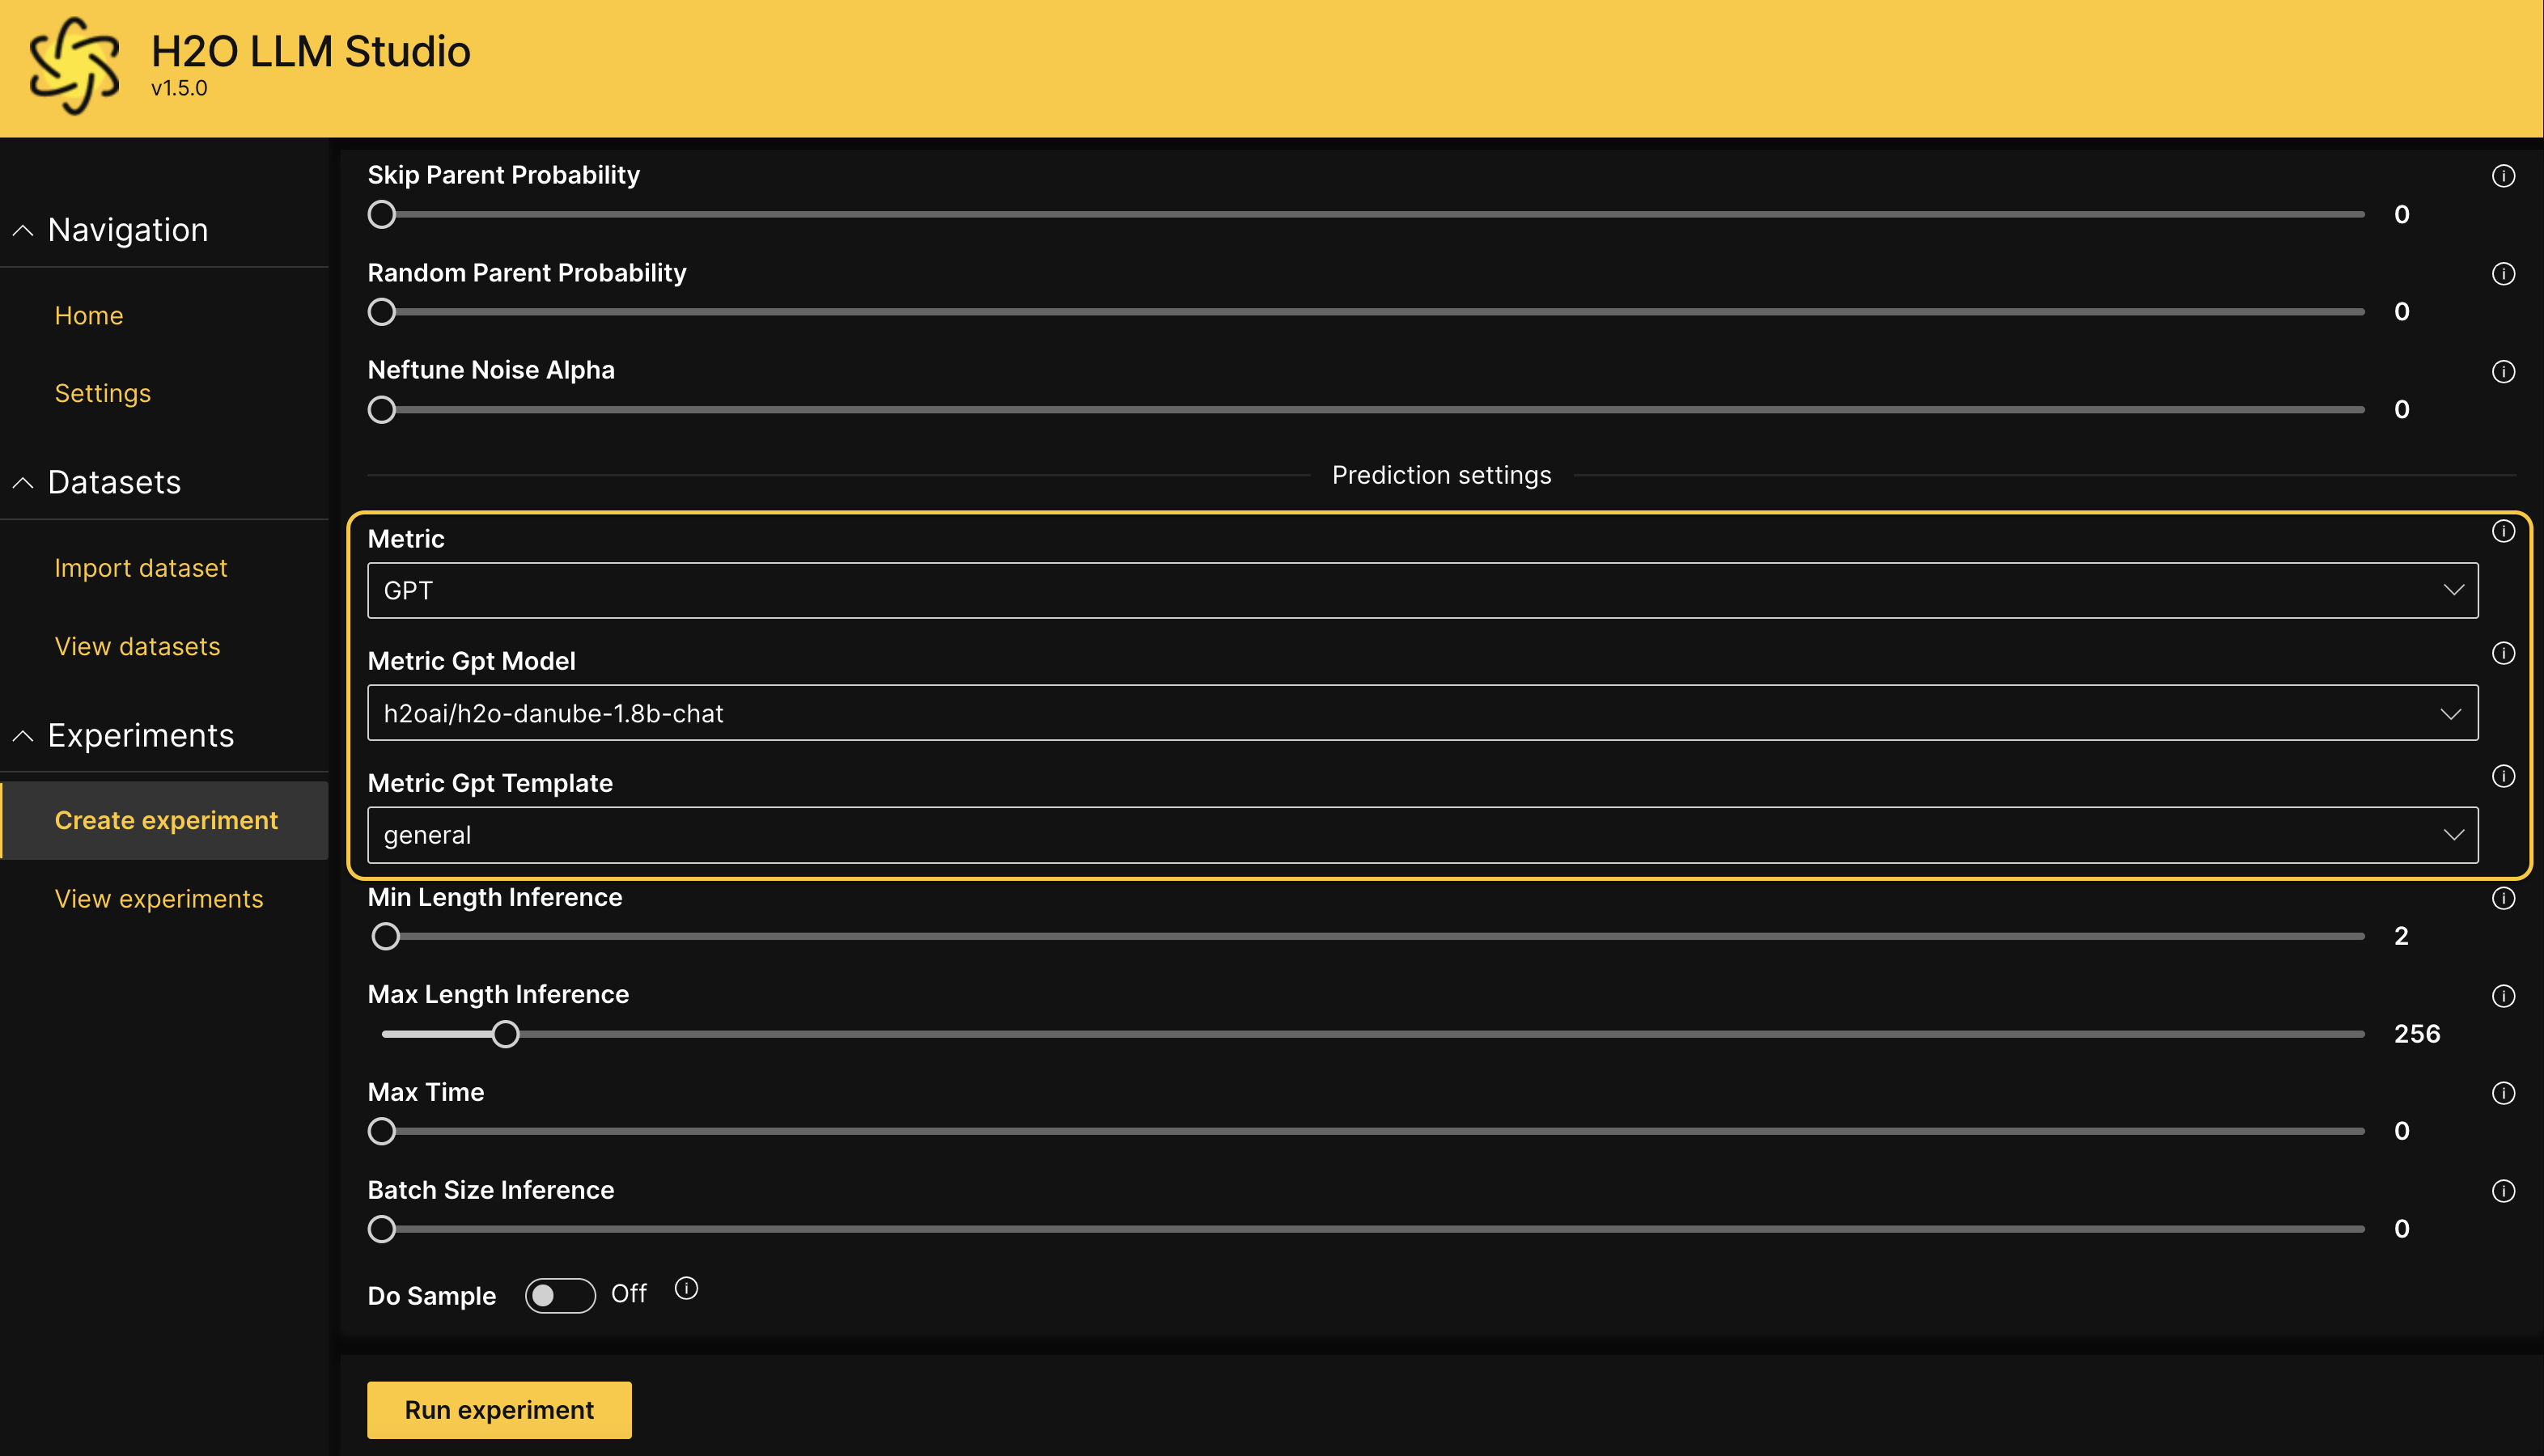The image size is (2544, 1456).
Task: Open Metric Gpt Template dropdown showing general
Action: tap(1422, 835)
